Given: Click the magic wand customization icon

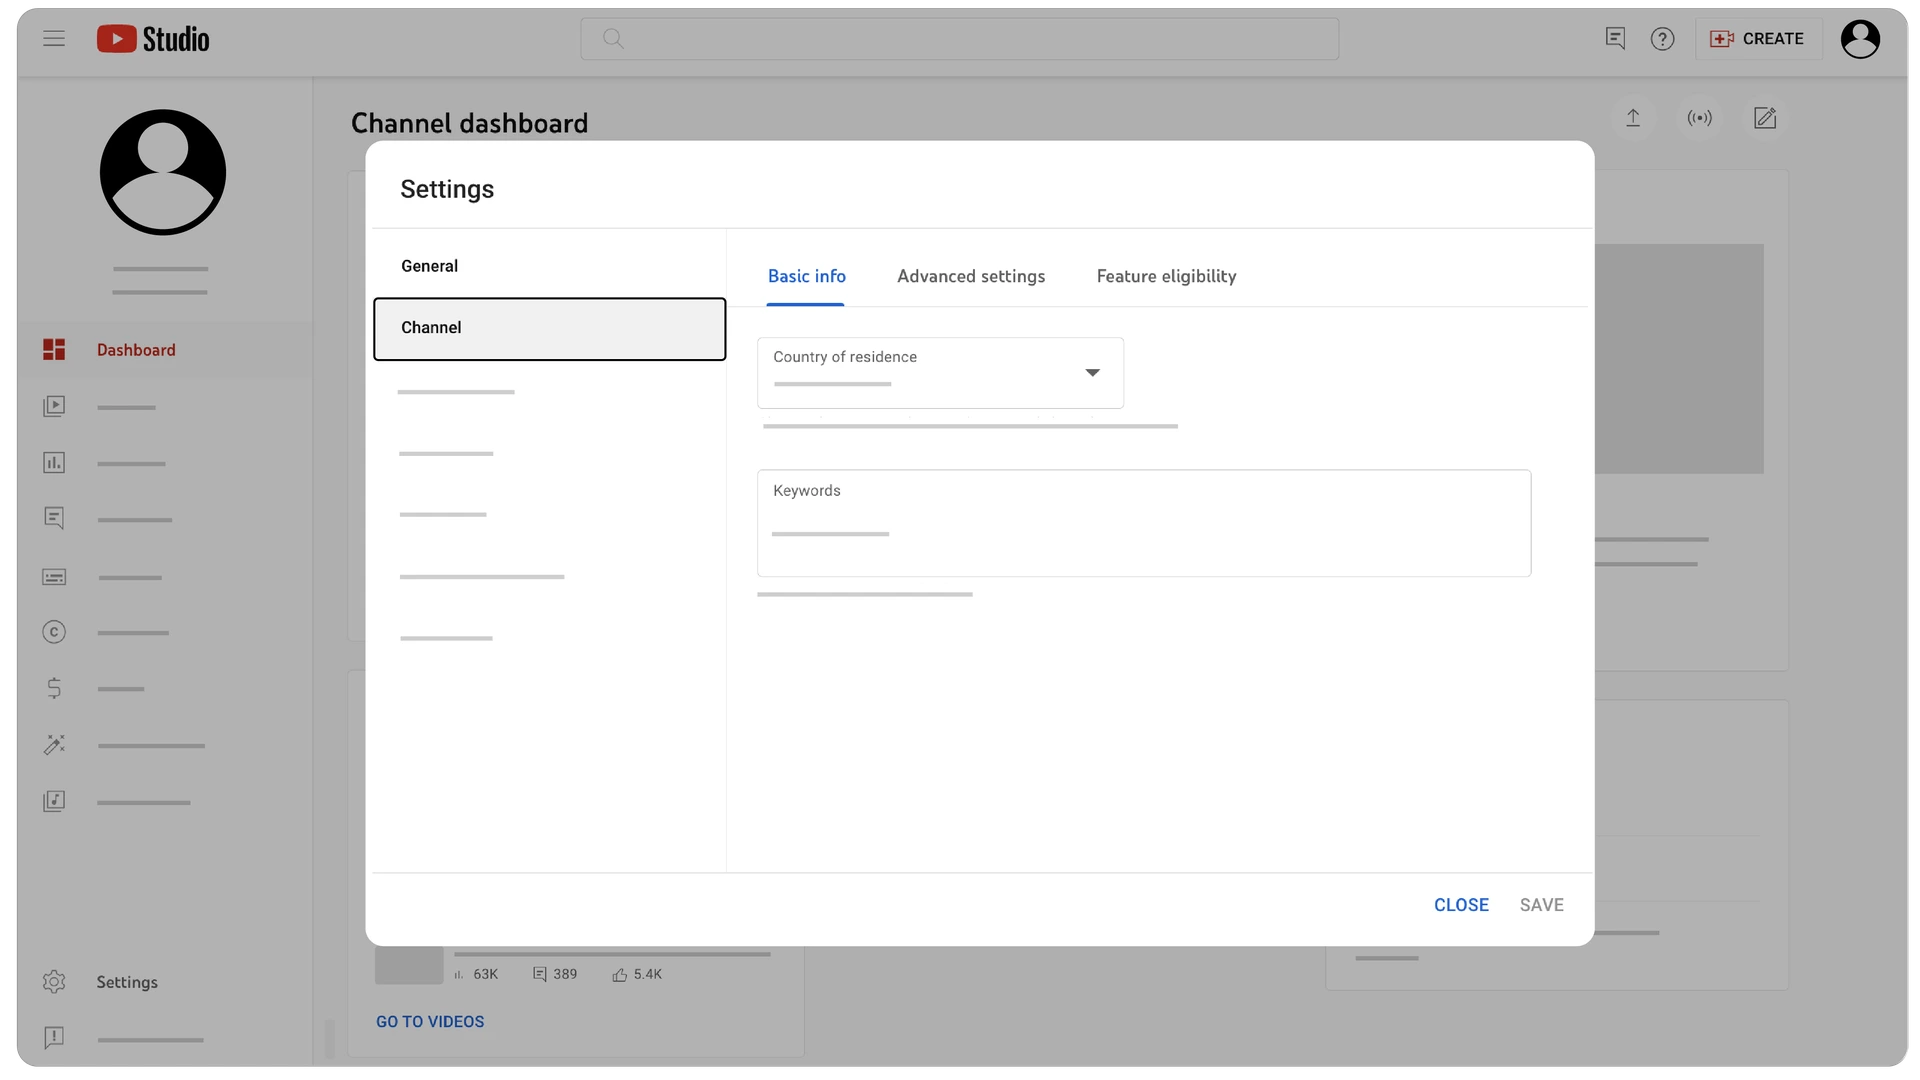Looking at the screenshot, I should point(54,745).
